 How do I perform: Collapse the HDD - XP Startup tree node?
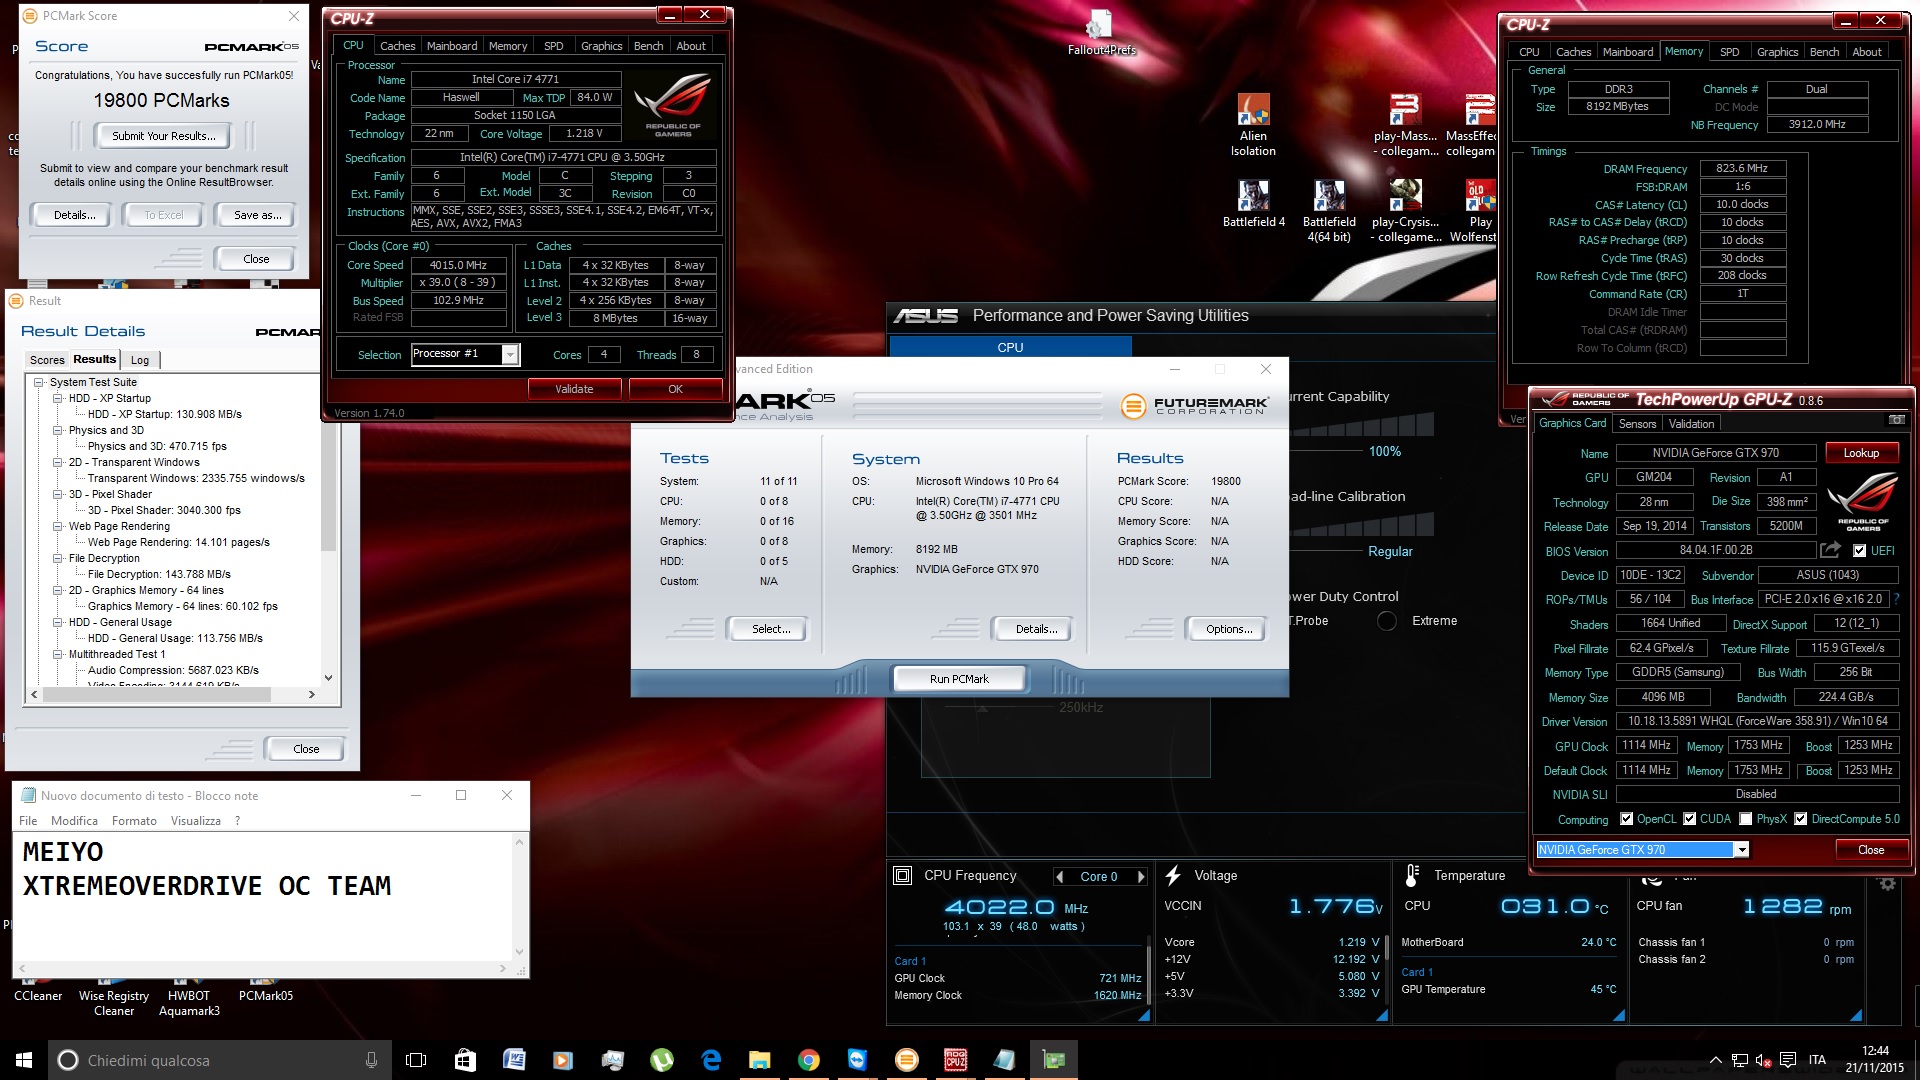coord(58,398)
